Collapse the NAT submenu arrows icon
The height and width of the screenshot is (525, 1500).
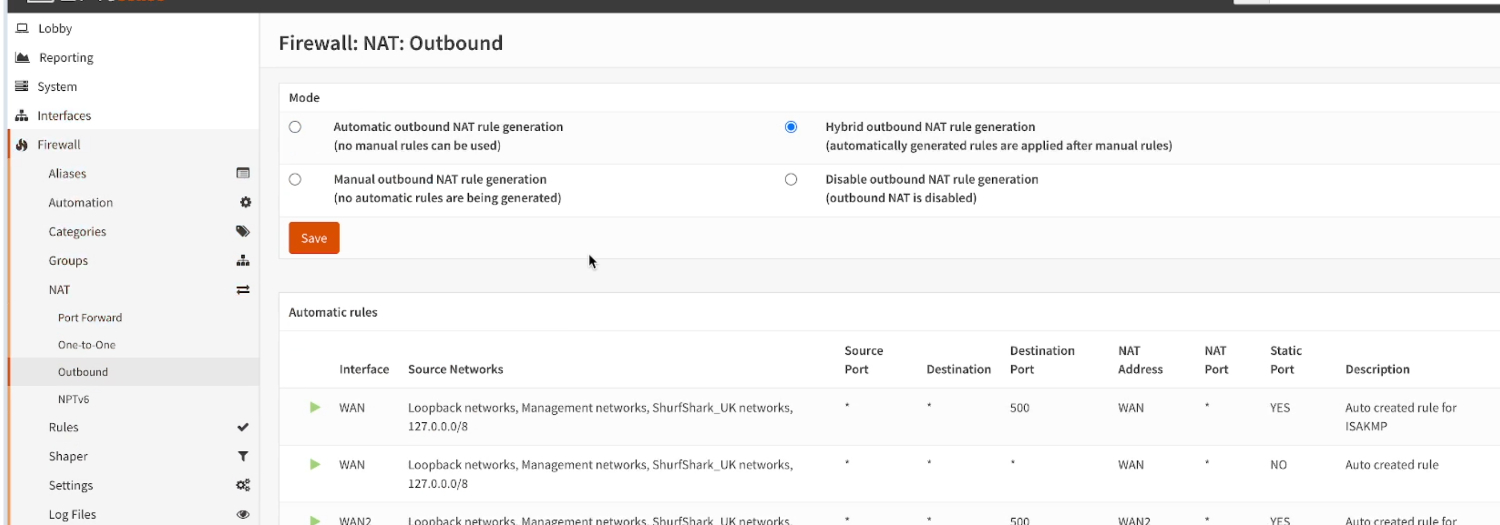click(x=243, y=290)
